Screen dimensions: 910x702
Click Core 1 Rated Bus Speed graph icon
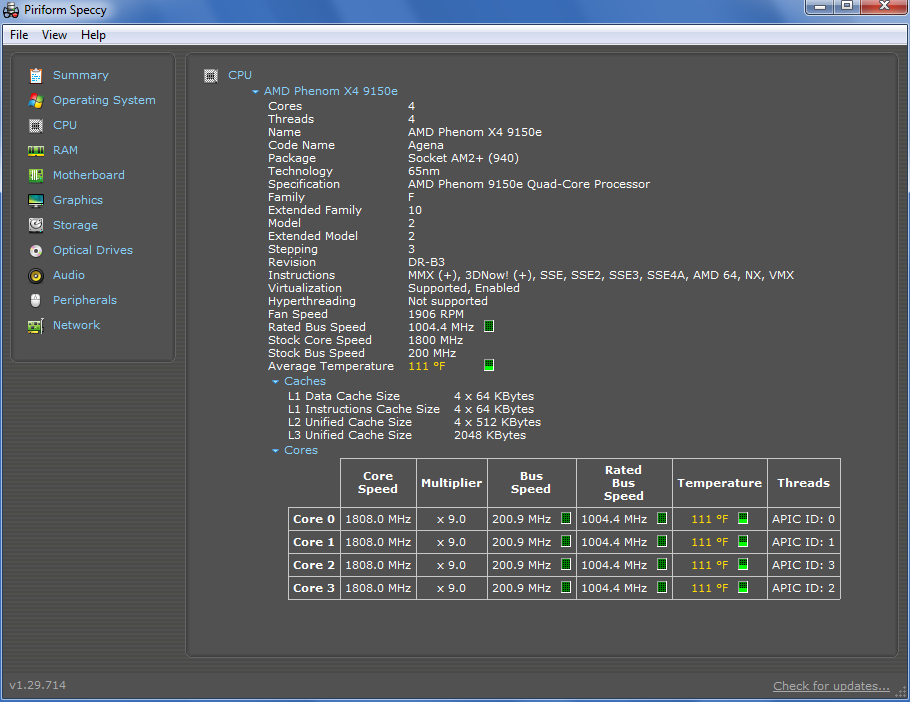tap(662, 541)
